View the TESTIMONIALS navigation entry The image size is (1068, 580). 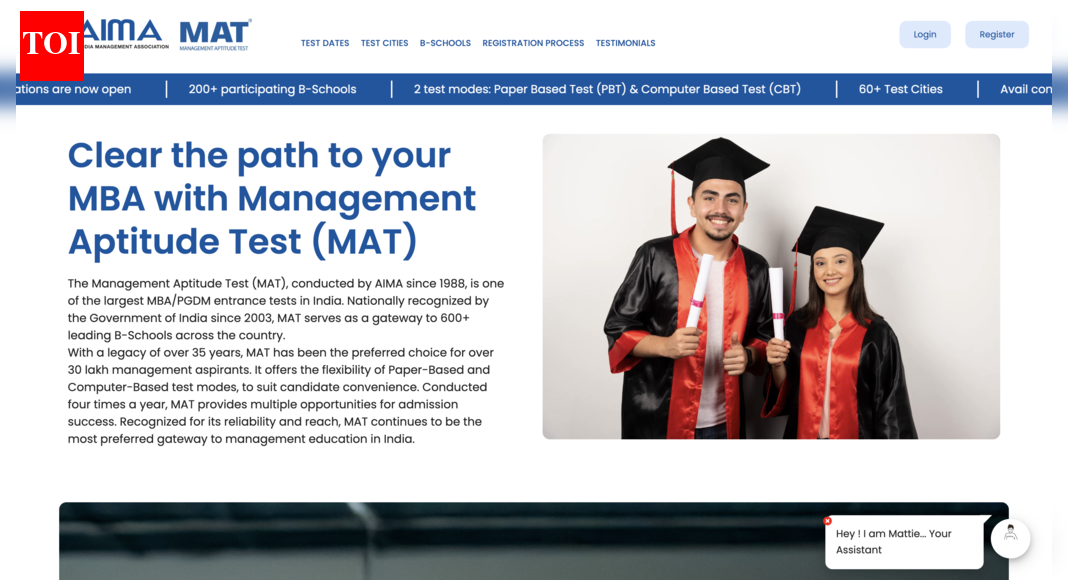coord(625,43)
